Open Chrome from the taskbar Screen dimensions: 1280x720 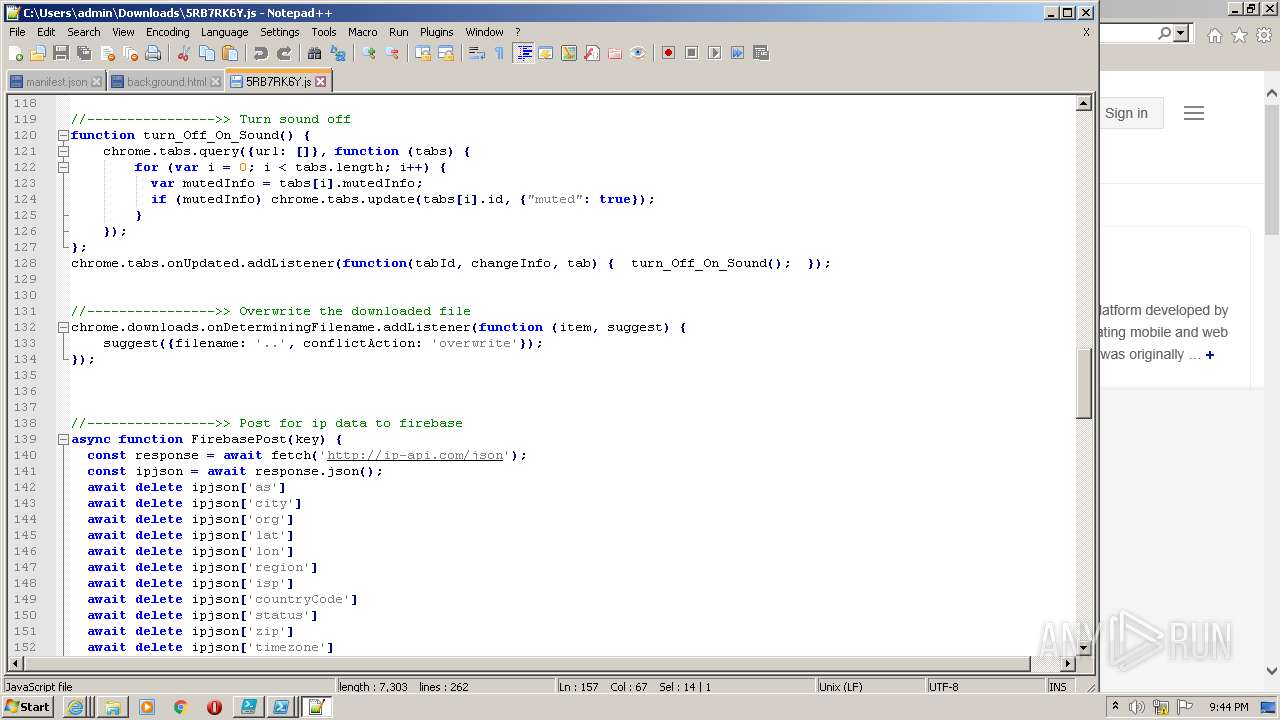180,707
